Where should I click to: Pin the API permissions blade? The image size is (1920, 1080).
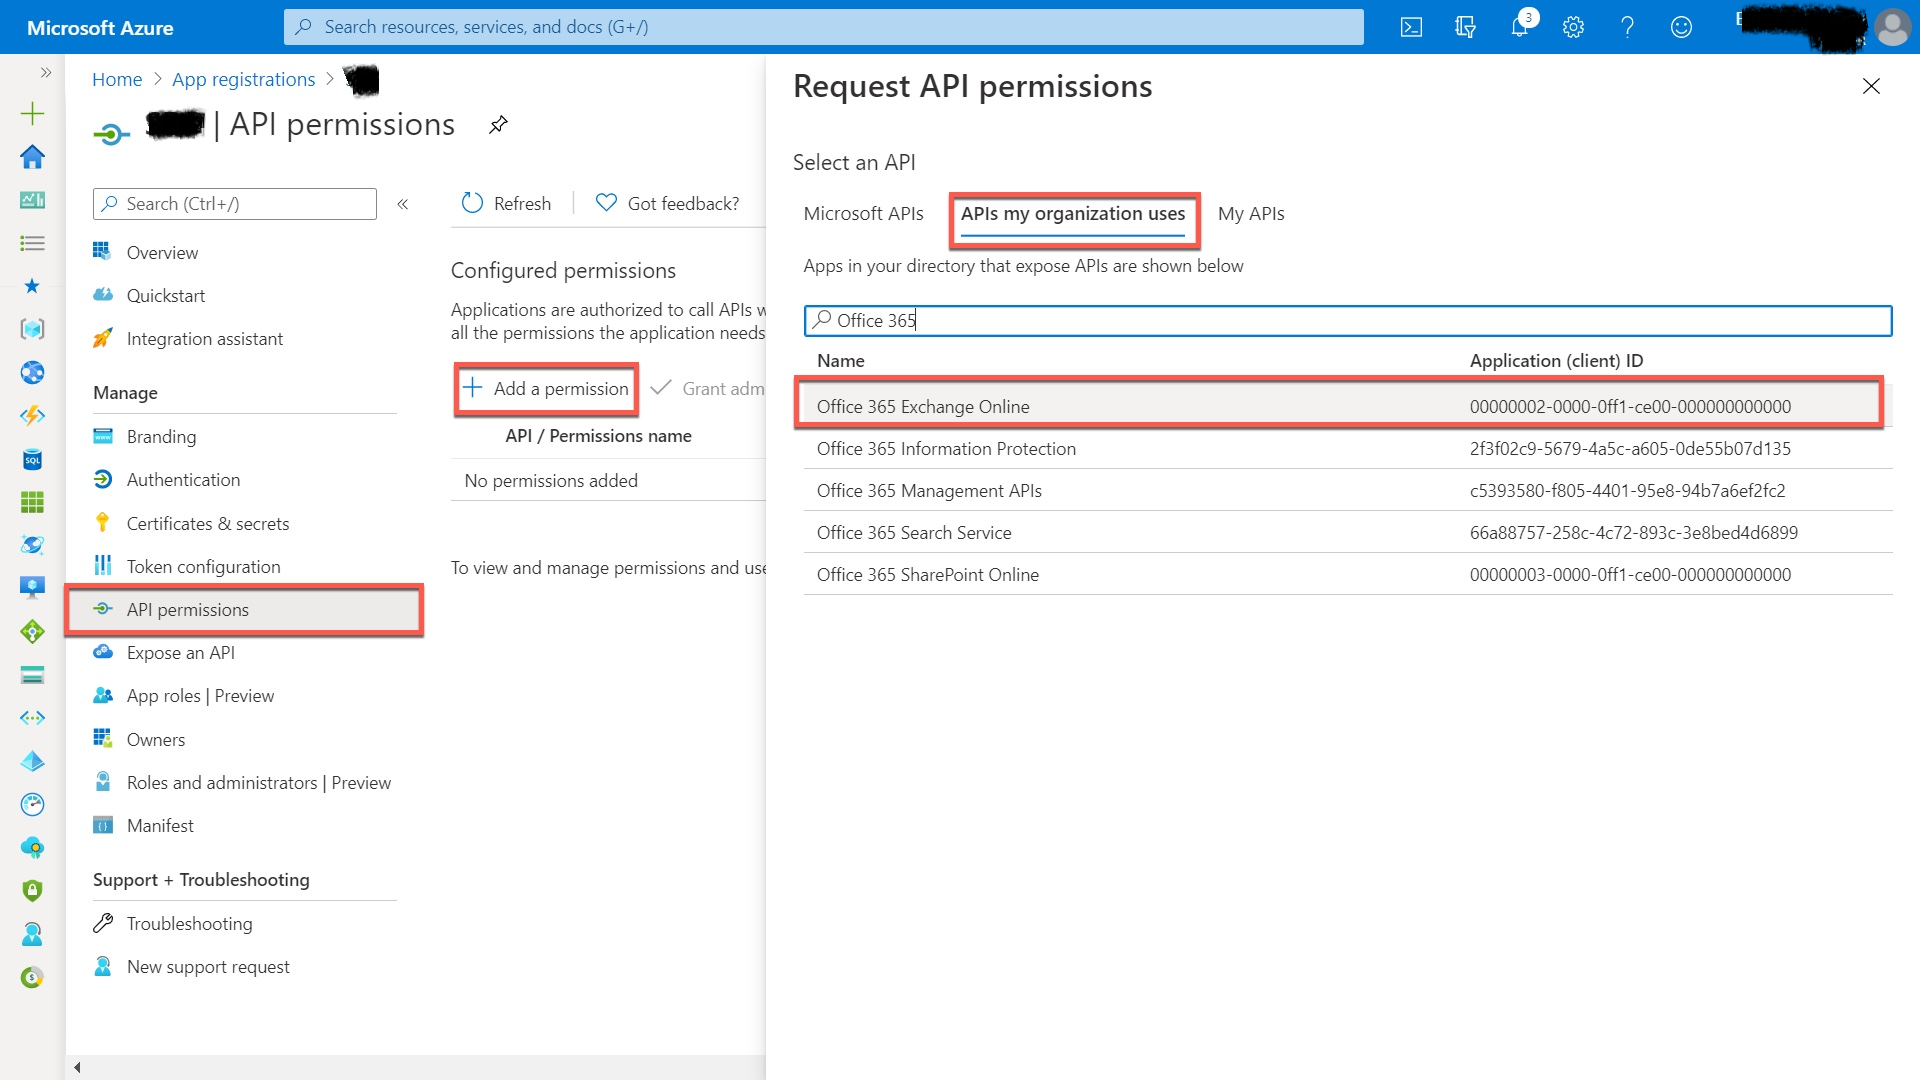tap(498, 125)
